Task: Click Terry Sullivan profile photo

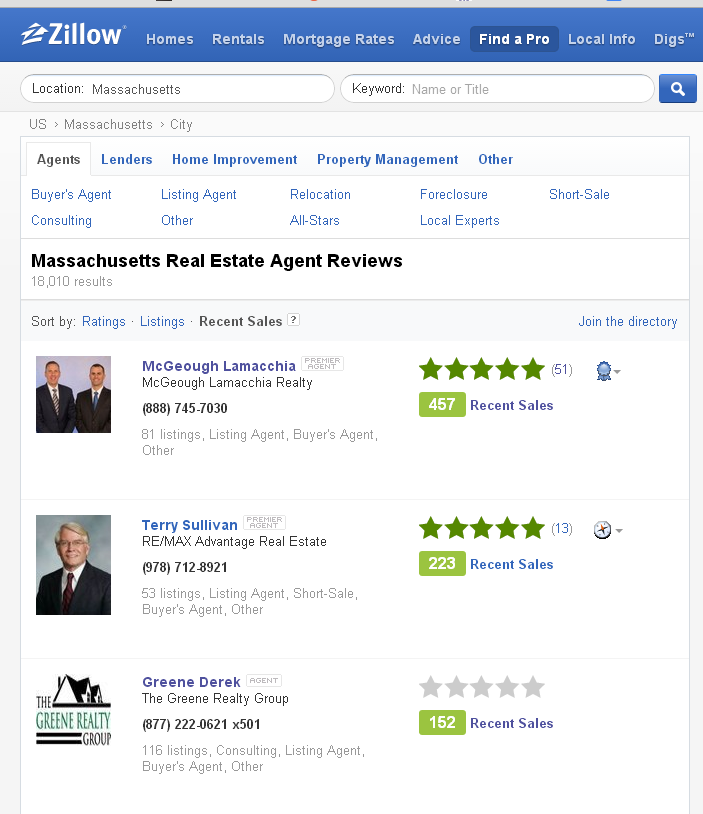Action: tap(73, 565)
